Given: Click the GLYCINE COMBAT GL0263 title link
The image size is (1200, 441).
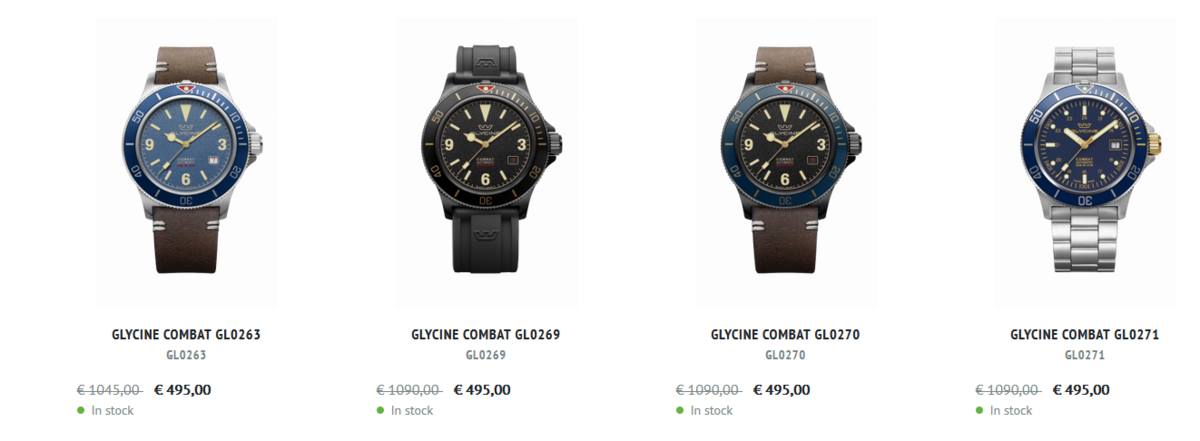Looking at the screenshot, I should (x=186, y=335).
